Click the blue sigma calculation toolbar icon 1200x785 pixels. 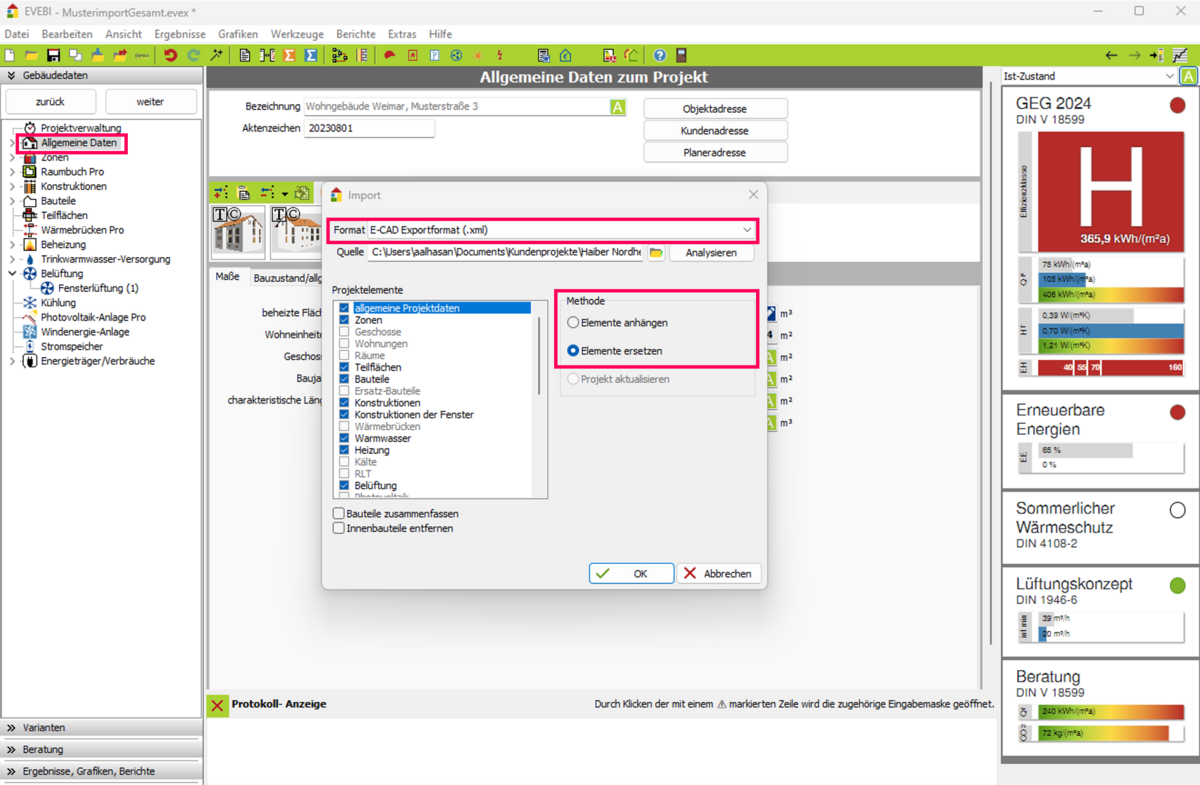click(x=311, y=56)
